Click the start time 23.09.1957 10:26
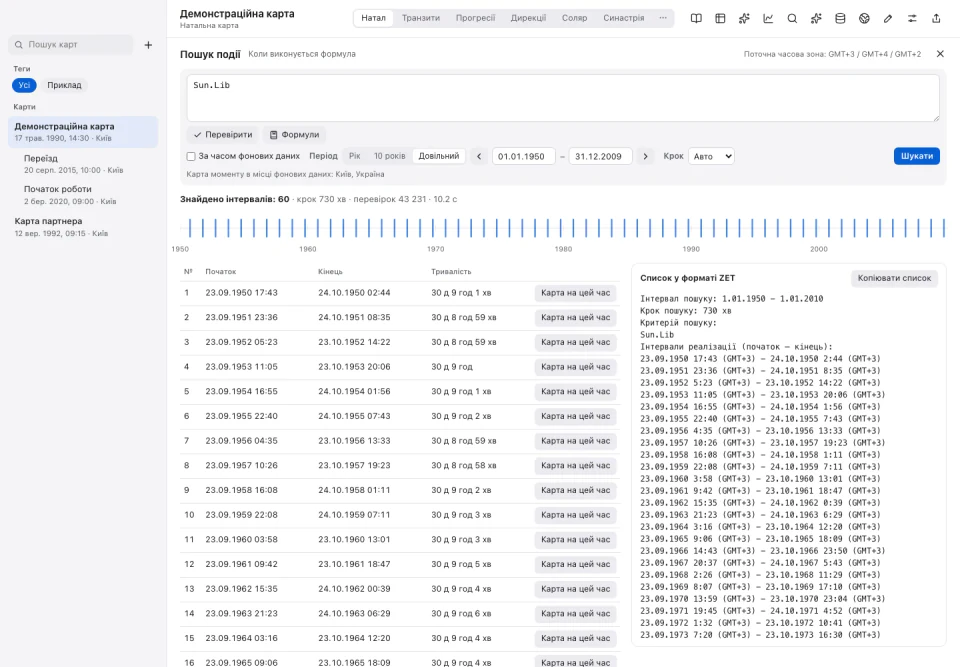Viewport: 960px width, 667px height. pos(241,465)
